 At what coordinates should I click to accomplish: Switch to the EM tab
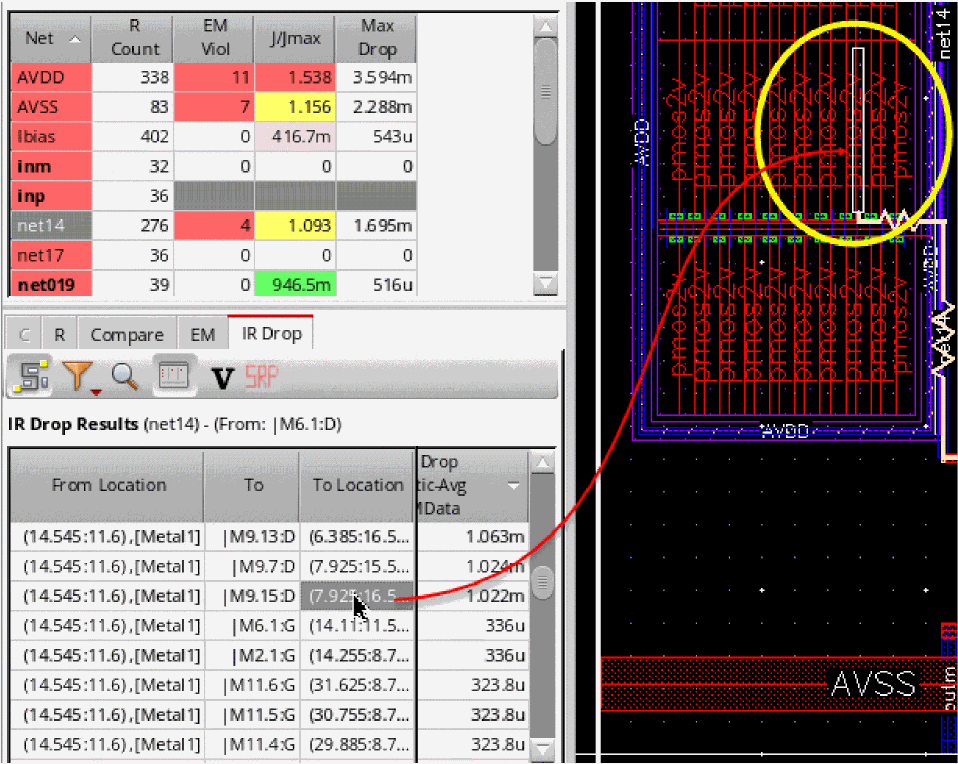tap(202, 335)
